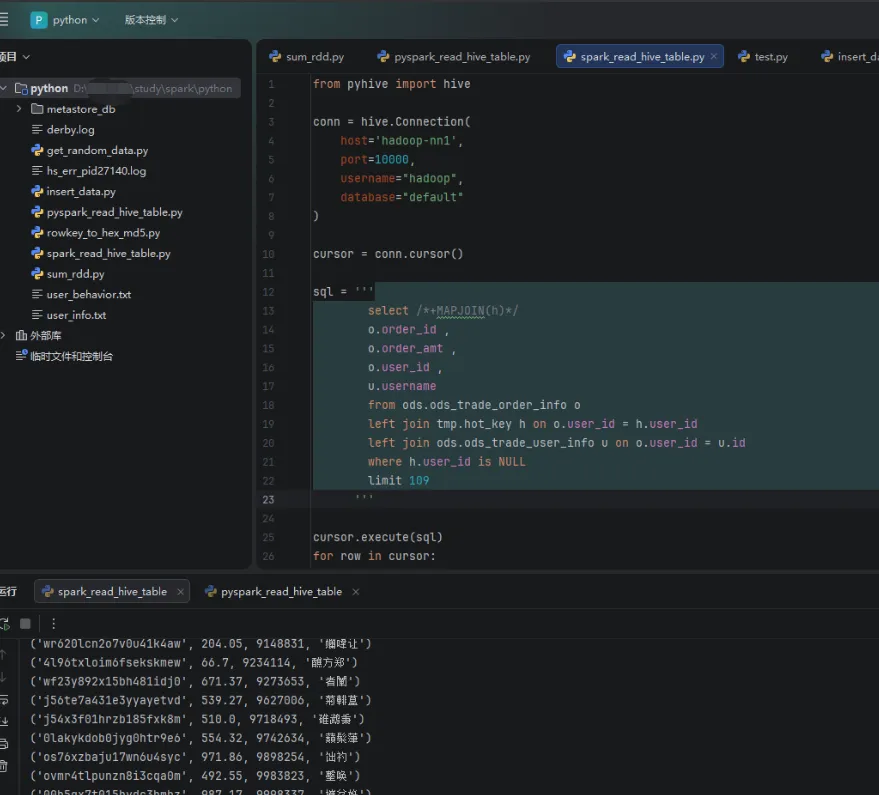Click the 'for row in cursor:' line
This screenshot has height=795, width=879.
374,556
